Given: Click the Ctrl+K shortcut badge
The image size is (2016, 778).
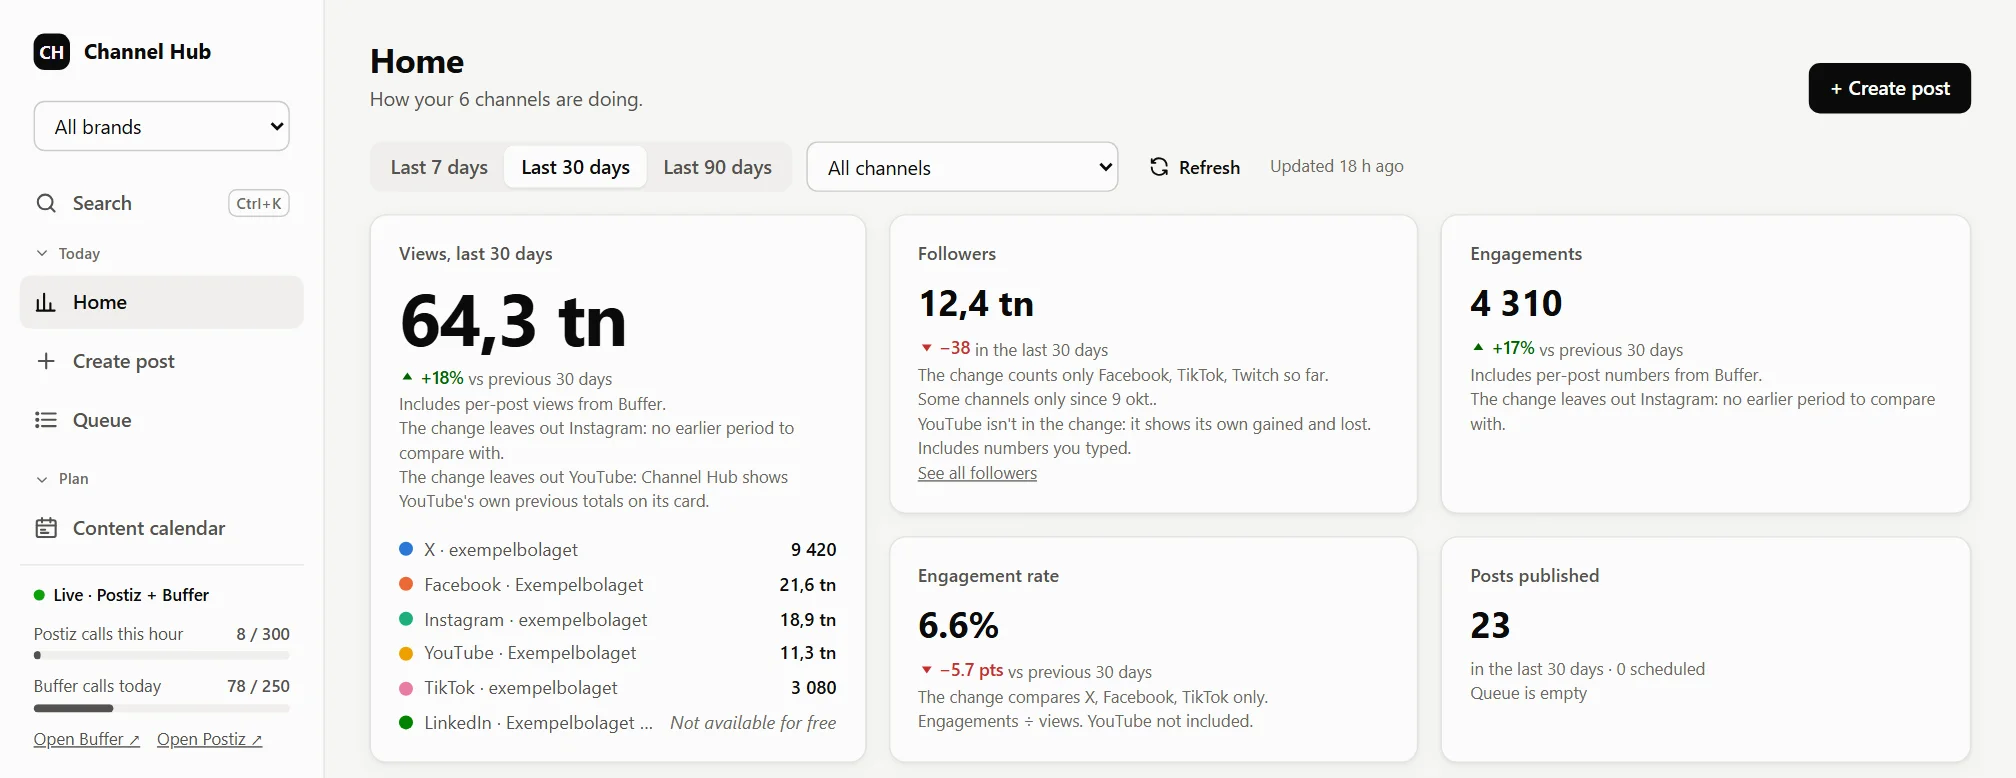Looking at the screenshot, I should pos(259,203).
